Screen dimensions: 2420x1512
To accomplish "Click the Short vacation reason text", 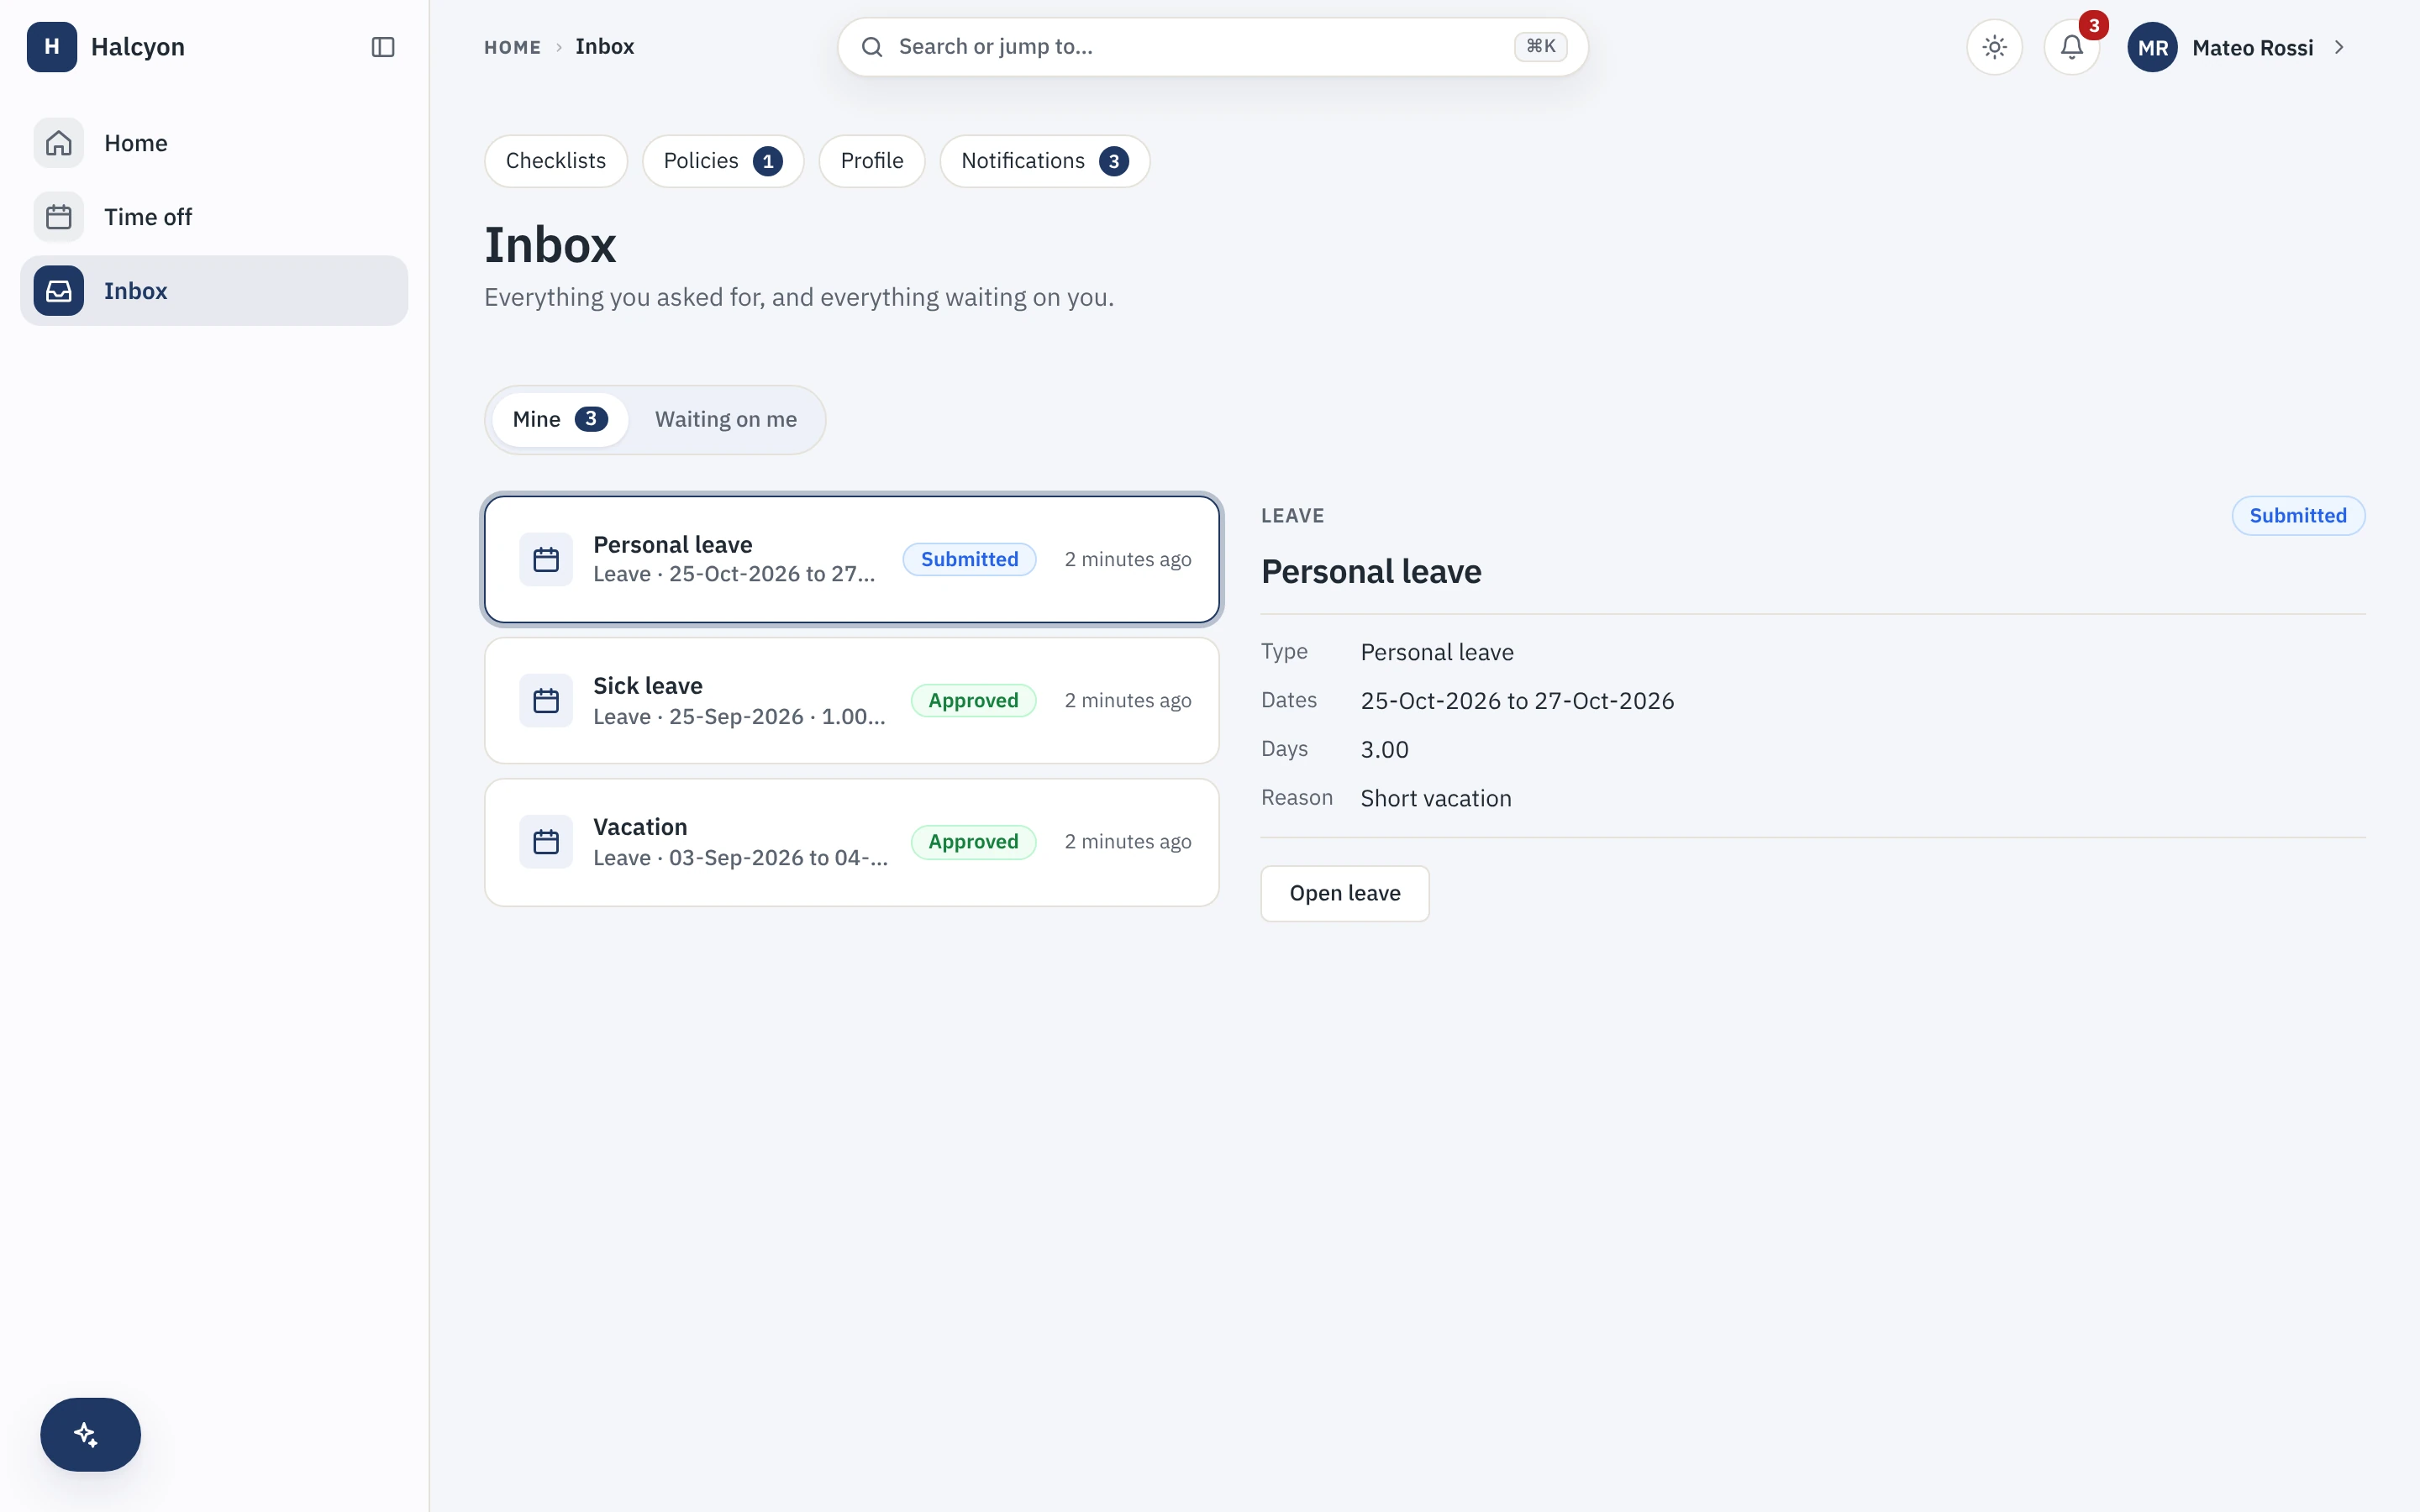I will click(x=1436, y=798).
